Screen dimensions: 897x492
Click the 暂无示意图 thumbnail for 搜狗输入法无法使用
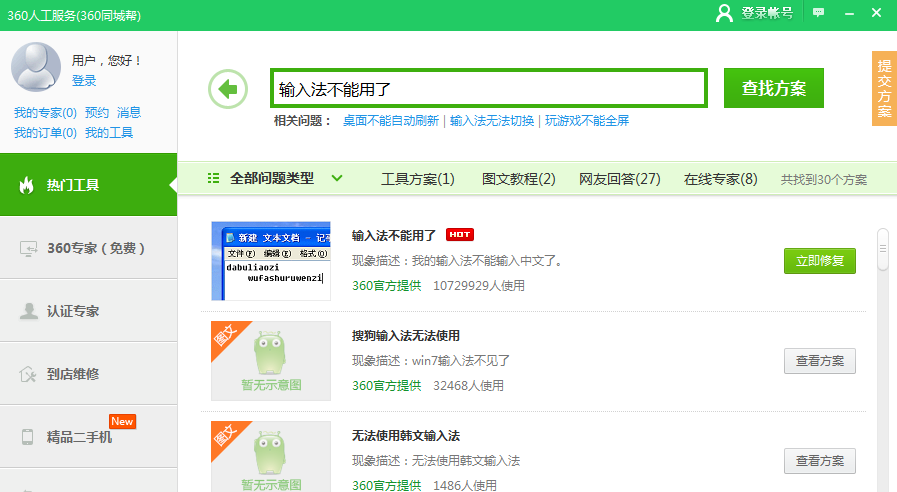pos(271,361)
